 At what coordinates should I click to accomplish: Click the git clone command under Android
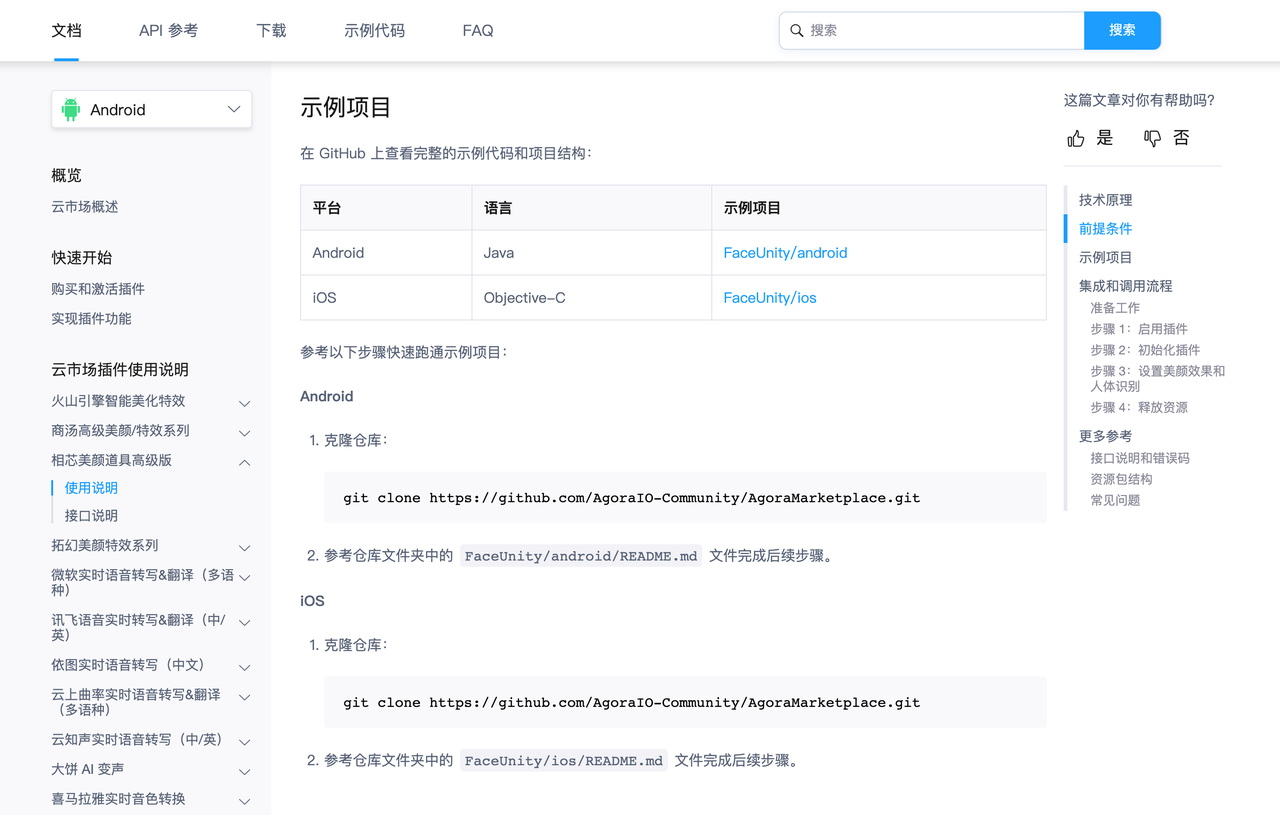[631, 498]
